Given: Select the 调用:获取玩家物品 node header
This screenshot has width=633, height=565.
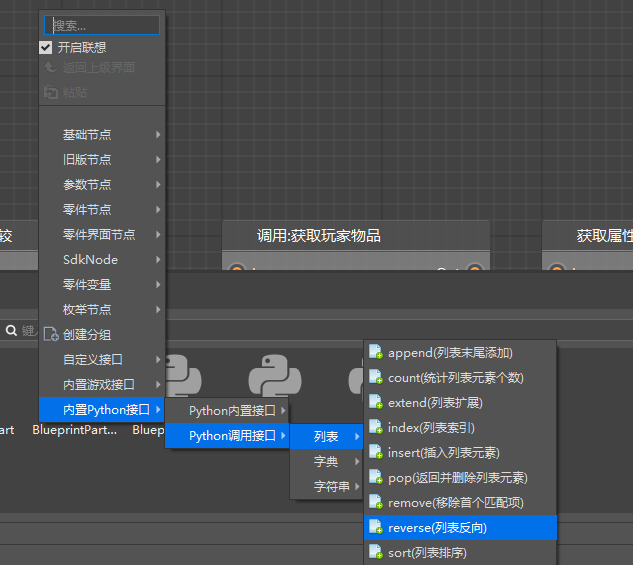Looking at the screenshot, I should [356, 236].
